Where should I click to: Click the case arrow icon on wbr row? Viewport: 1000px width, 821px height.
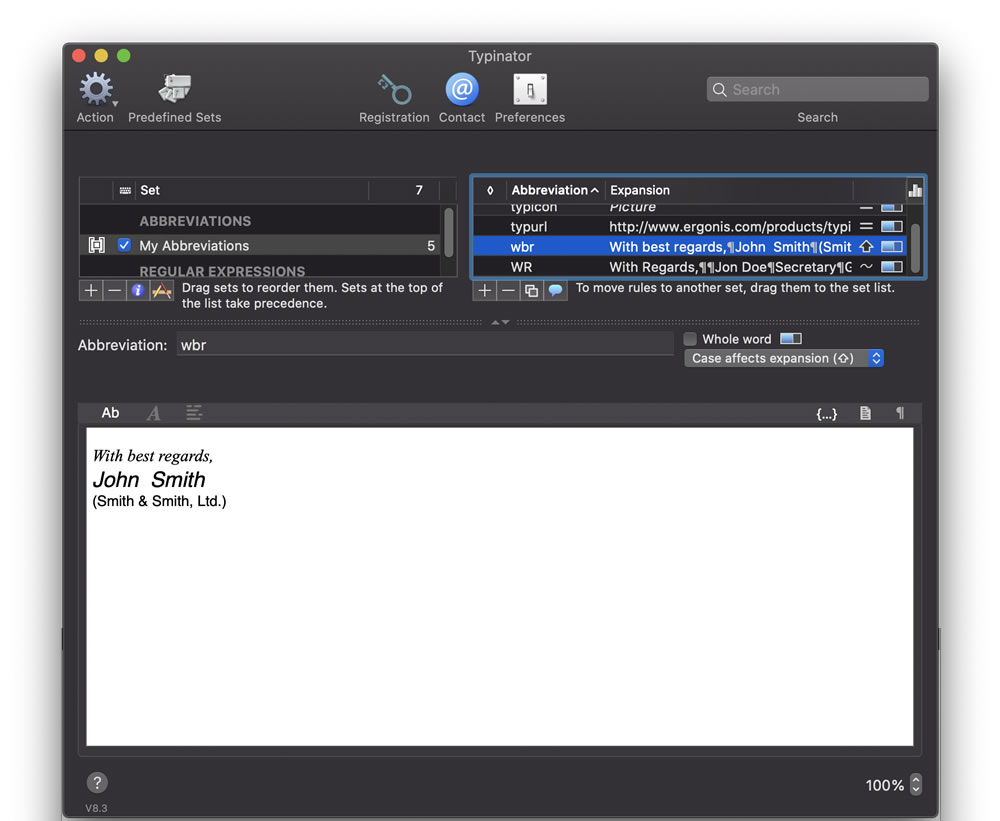coord(866,247)
